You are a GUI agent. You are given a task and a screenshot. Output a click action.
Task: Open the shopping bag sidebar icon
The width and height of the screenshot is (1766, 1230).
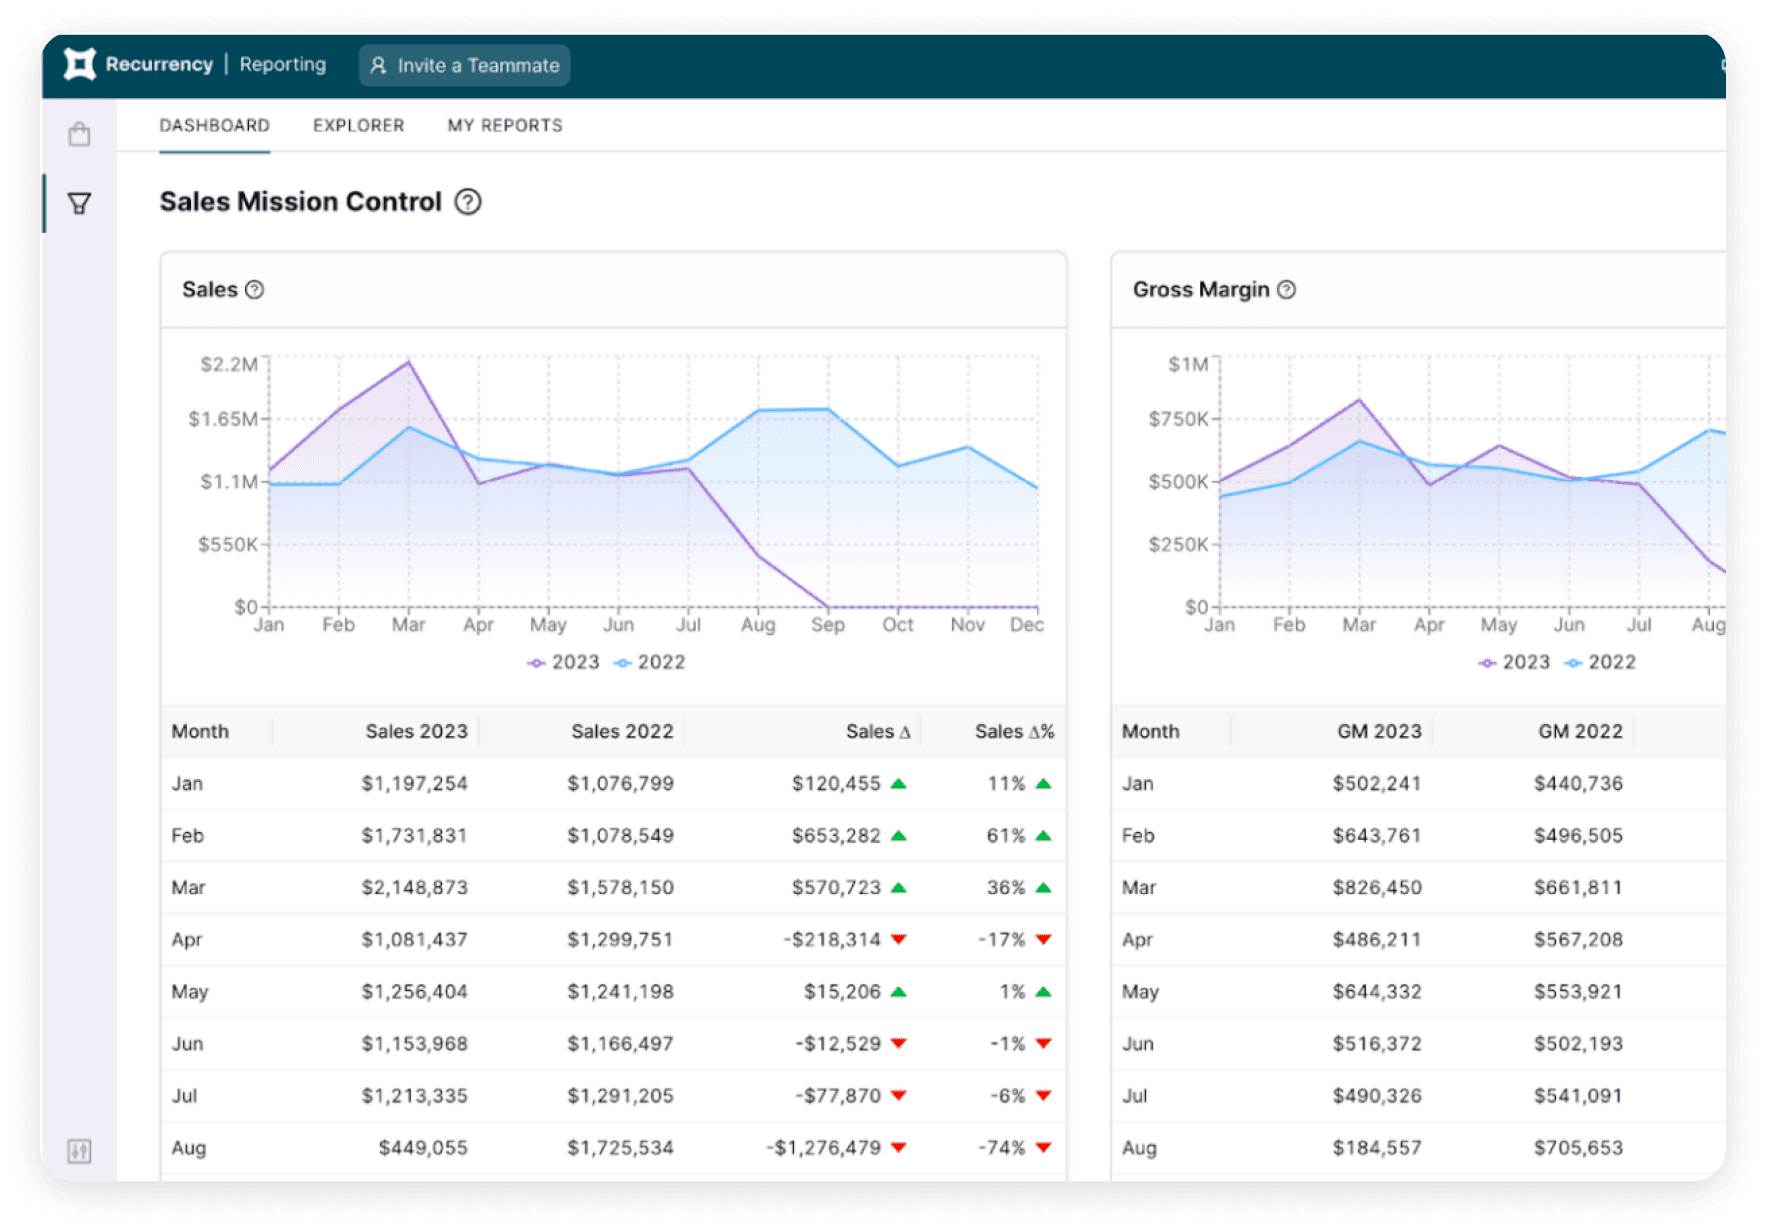point(79,135)
